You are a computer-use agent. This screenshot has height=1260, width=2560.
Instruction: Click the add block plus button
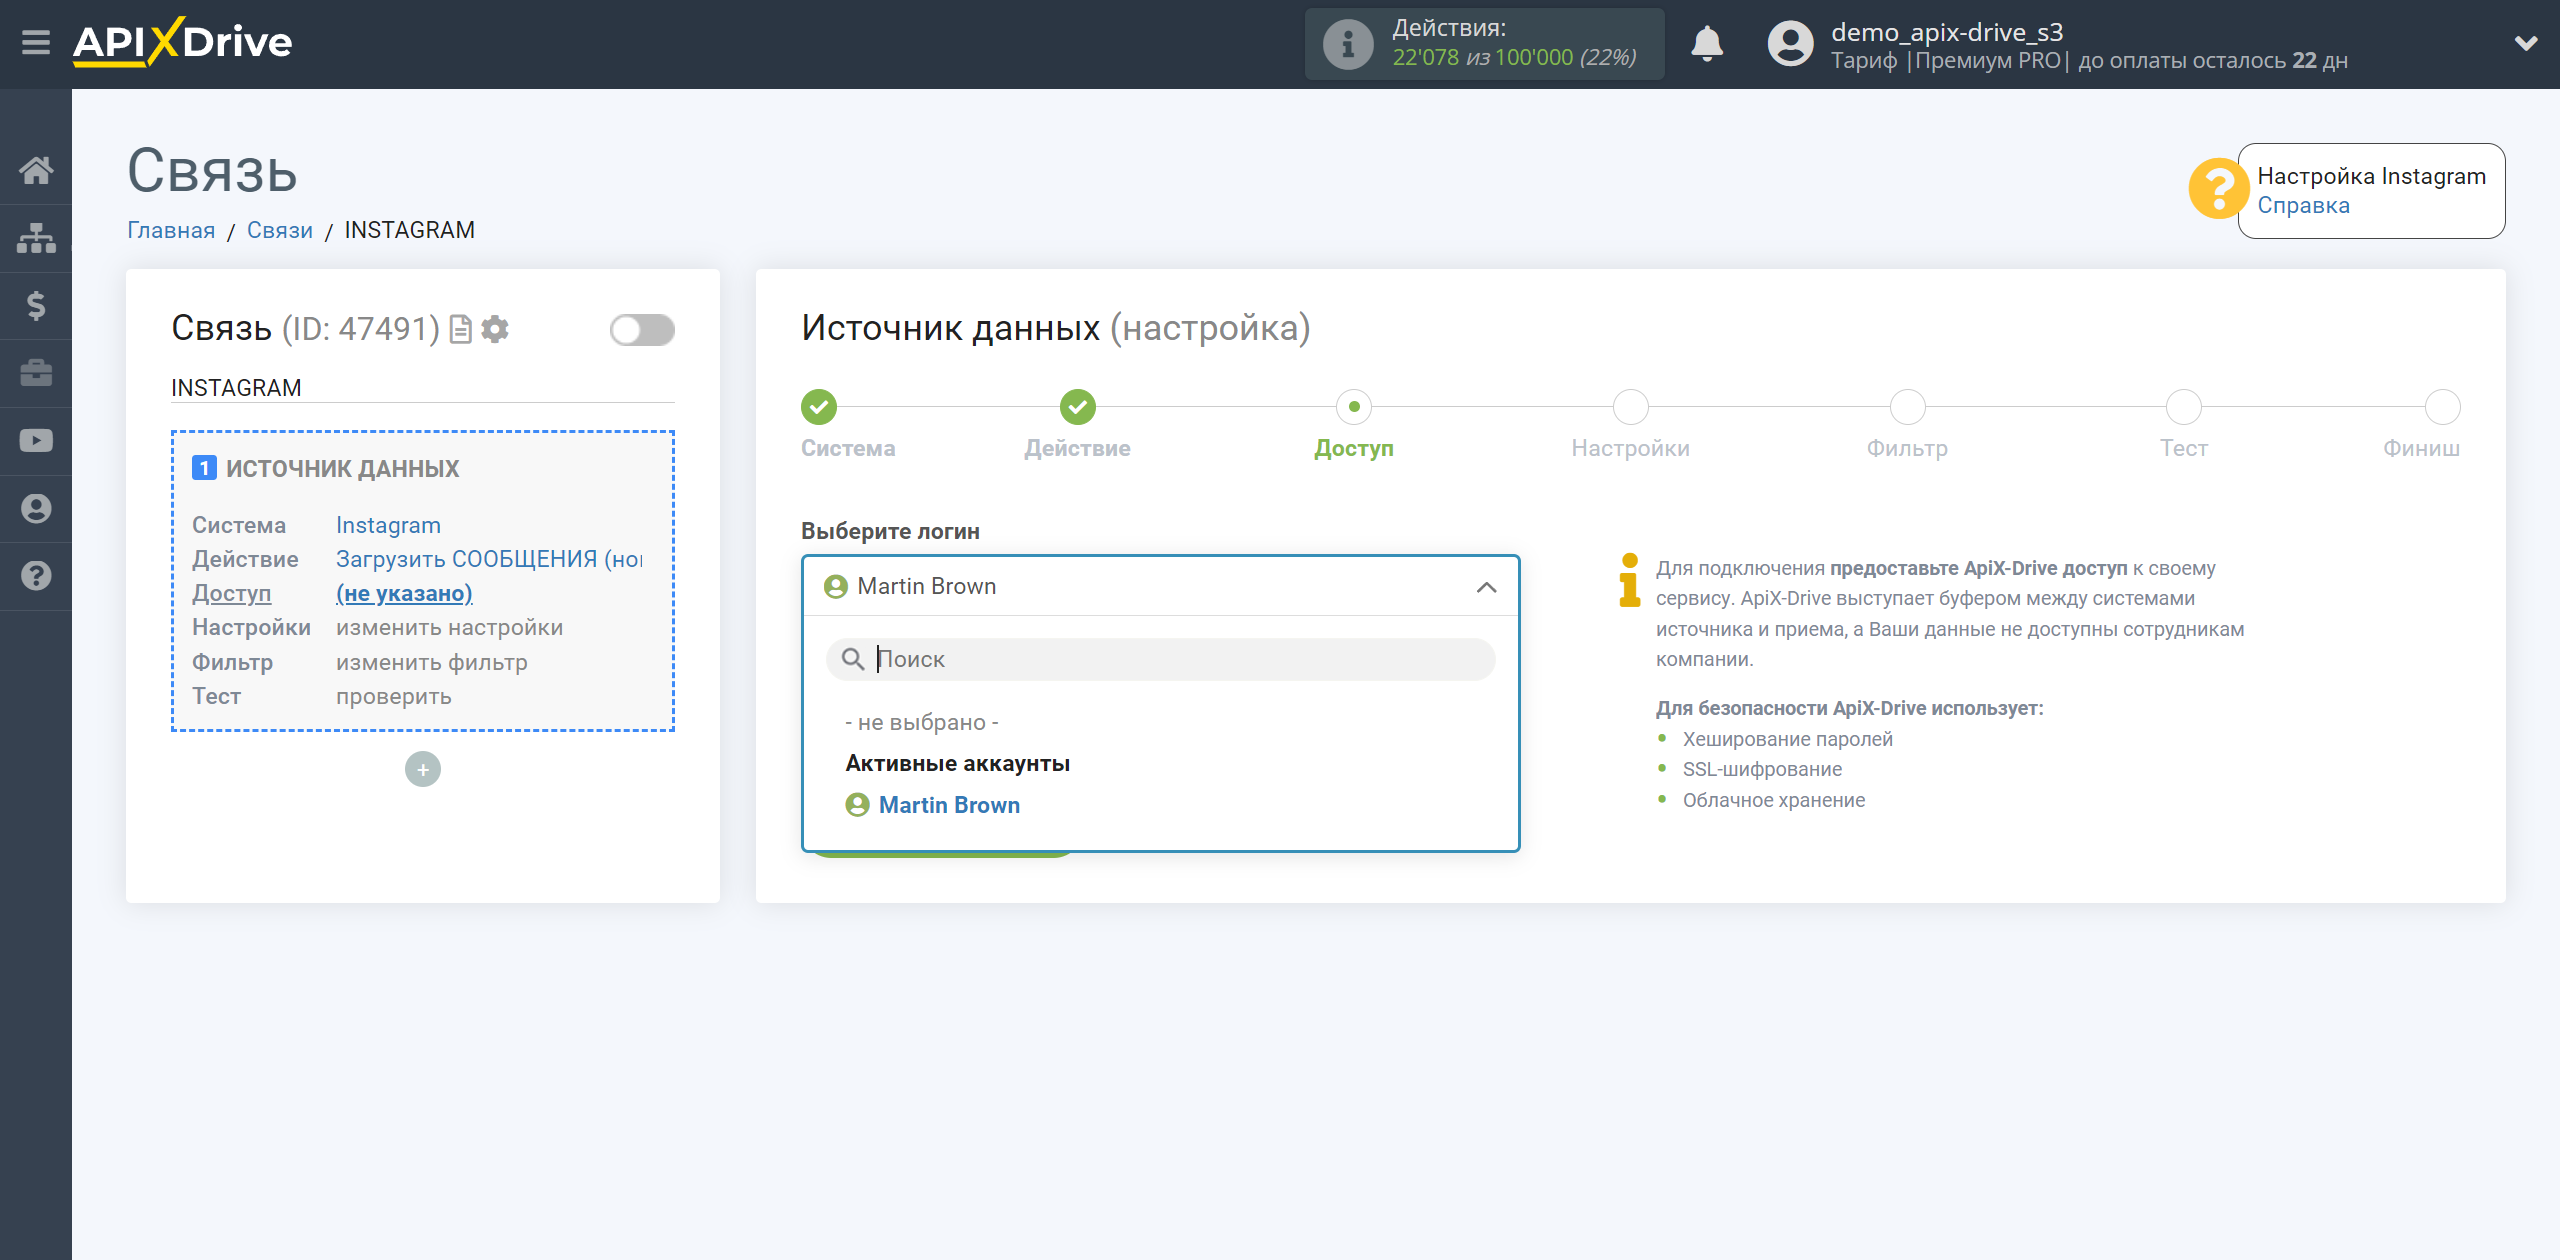point(423,769)
